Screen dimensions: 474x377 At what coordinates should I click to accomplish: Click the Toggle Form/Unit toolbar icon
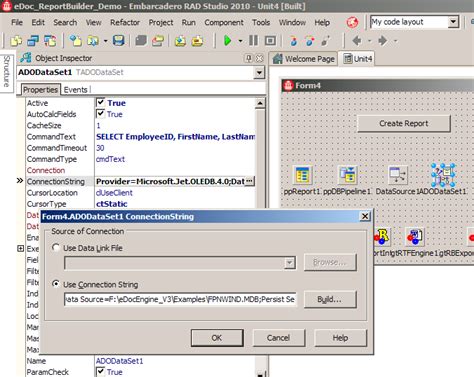pyautogui.click(x=51, y=41)
